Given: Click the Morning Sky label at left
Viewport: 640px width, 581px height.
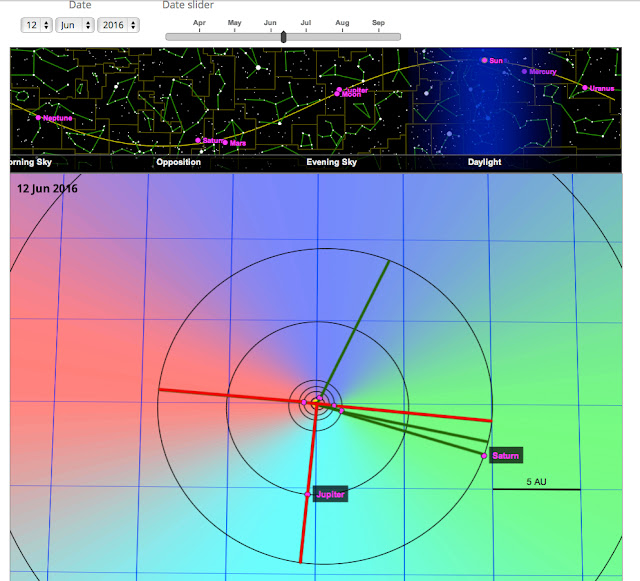Looking at the screenshot, I should pos(31,162).
